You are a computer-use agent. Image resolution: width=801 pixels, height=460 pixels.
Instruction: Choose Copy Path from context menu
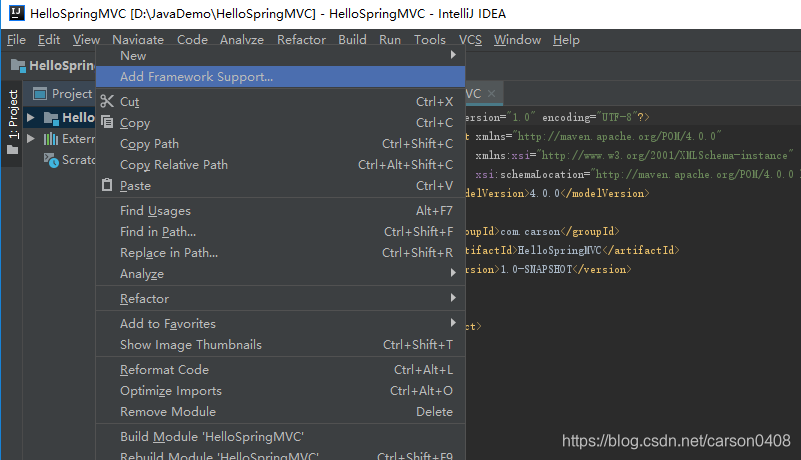tap(280, 144)
